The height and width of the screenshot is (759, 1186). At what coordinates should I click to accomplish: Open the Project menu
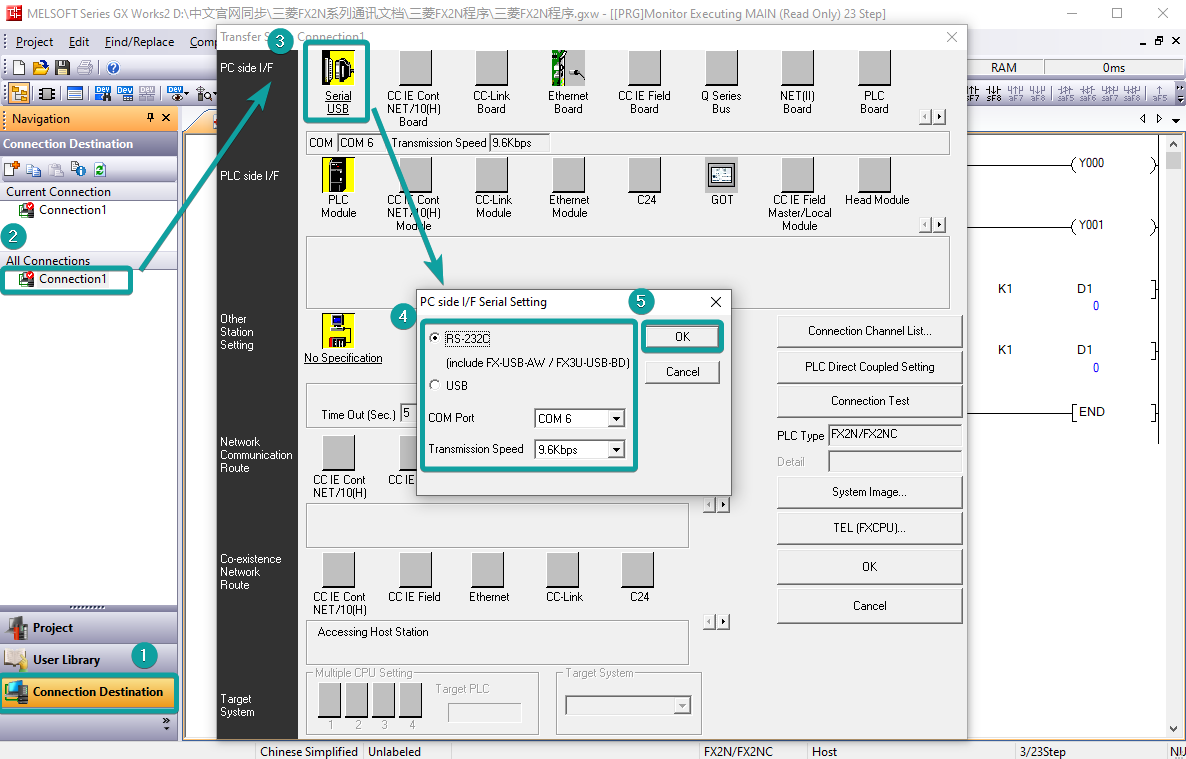(x=34, y=42)
